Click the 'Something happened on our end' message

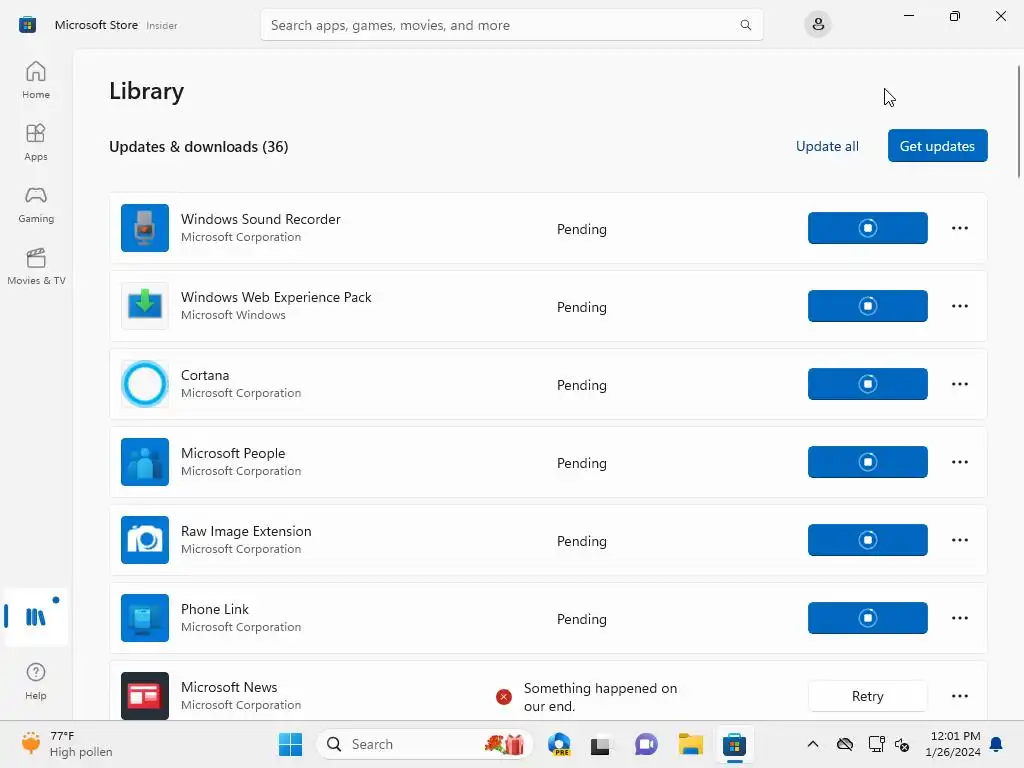pos(600,697)
